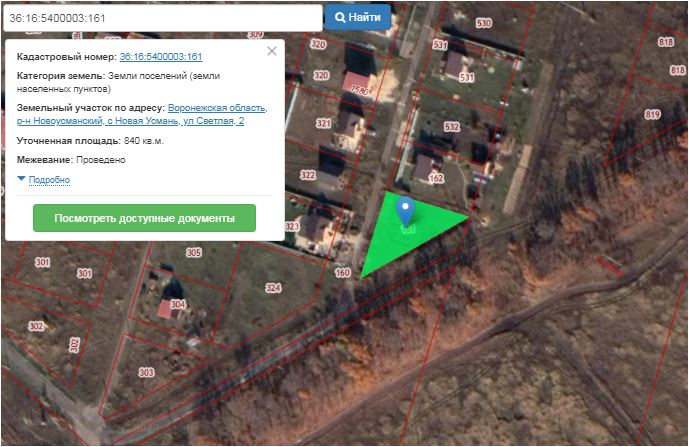This screenshot has width=689, height=447.
Task: Select parcel labeled 305 on map
Action: (x=194, y=253)
